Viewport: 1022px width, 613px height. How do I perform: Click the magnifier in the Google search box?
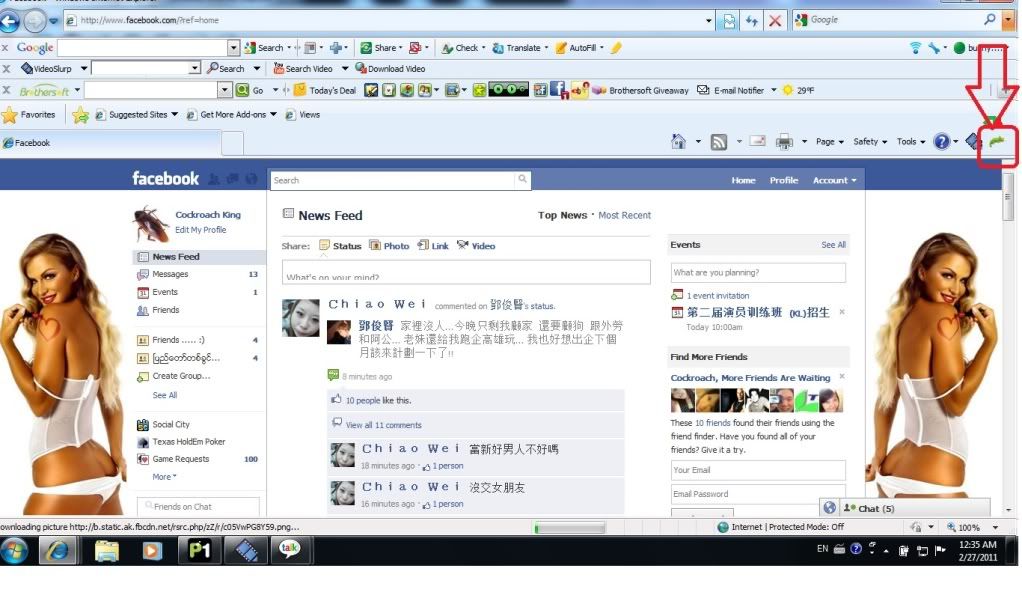point(989,20)
